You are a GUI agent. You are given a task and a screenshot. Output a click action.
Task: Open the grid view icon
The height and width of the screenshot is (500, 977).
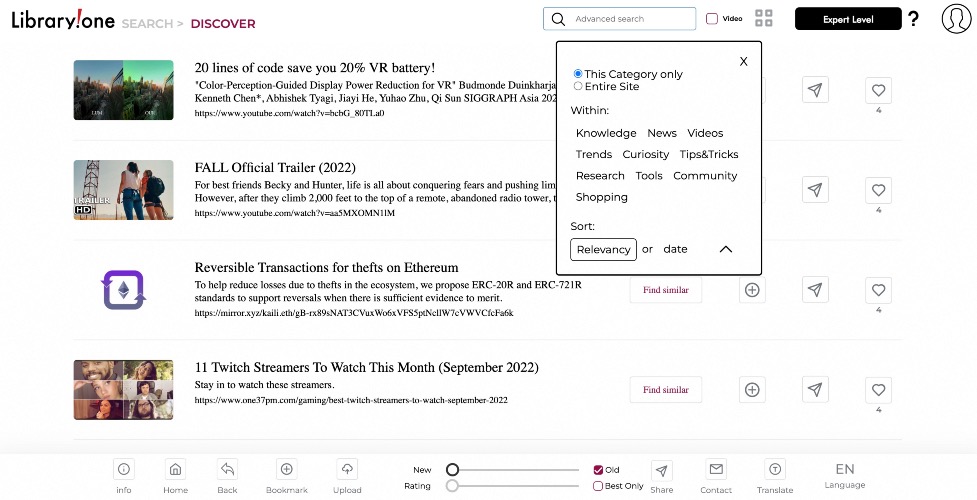click(x=763, y=19)
